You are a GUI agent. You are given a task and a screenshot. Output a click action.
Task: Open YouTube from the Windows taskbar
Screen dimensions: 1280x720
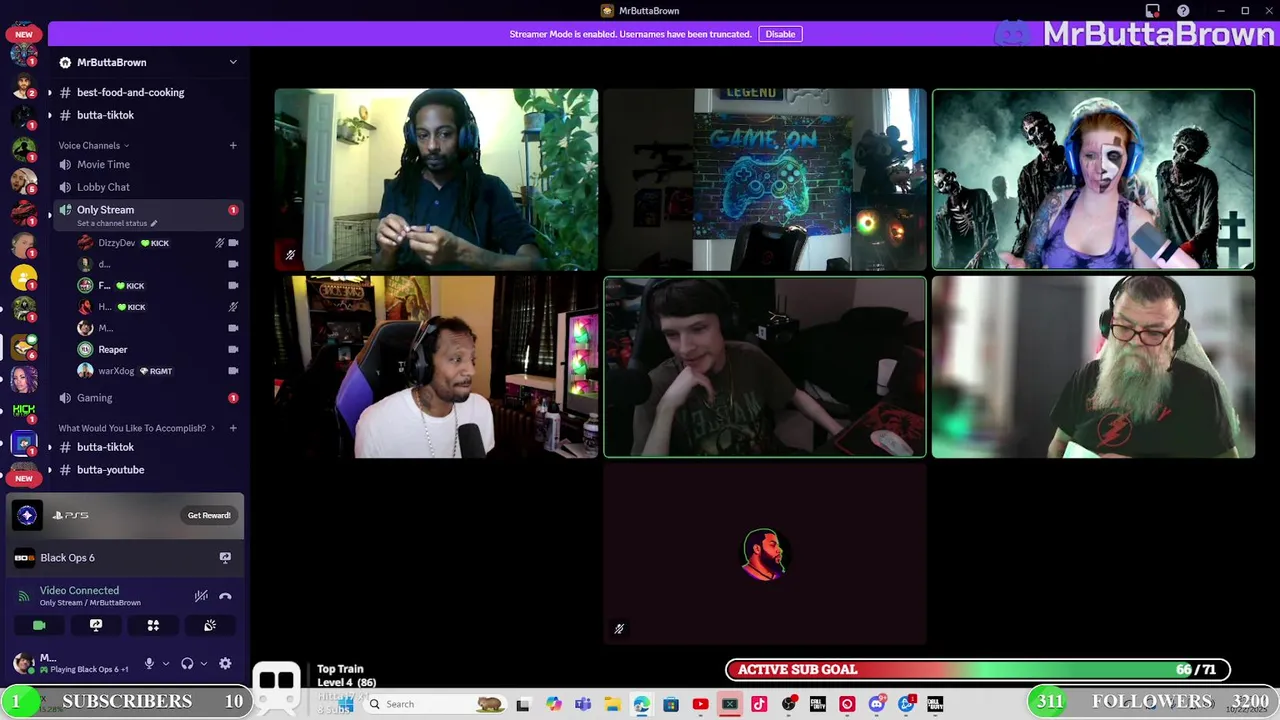[x=700, y=704]
